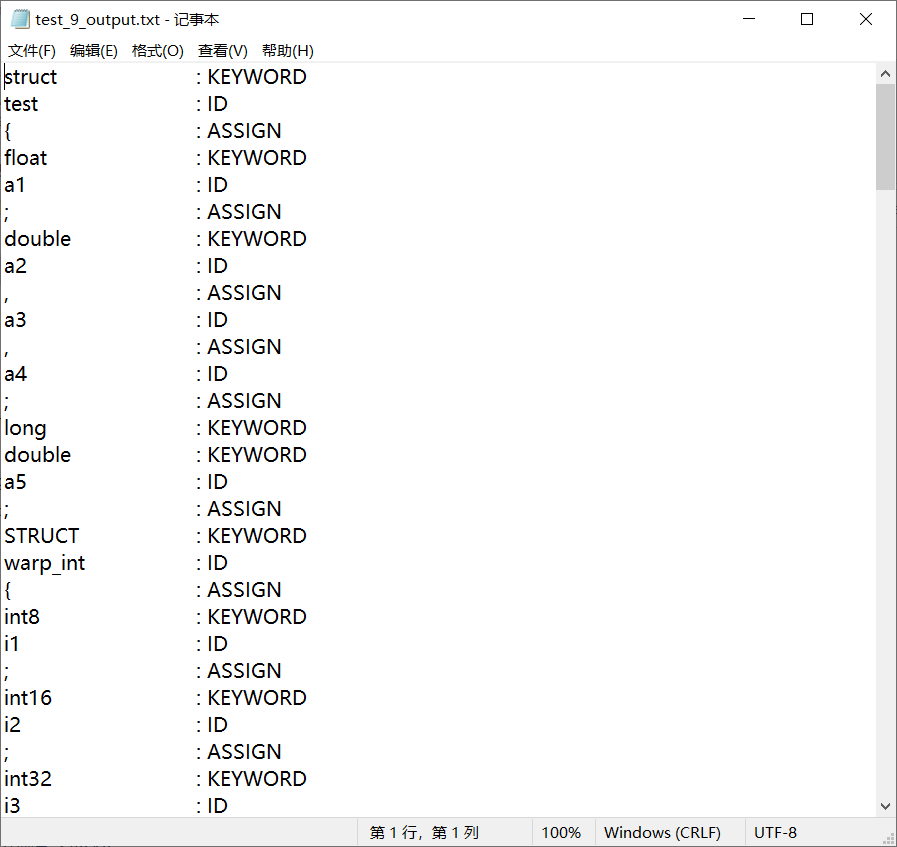Click the ID label next to warp_int
The height and width of the screenshot is (847, 897).
[217, 563]
